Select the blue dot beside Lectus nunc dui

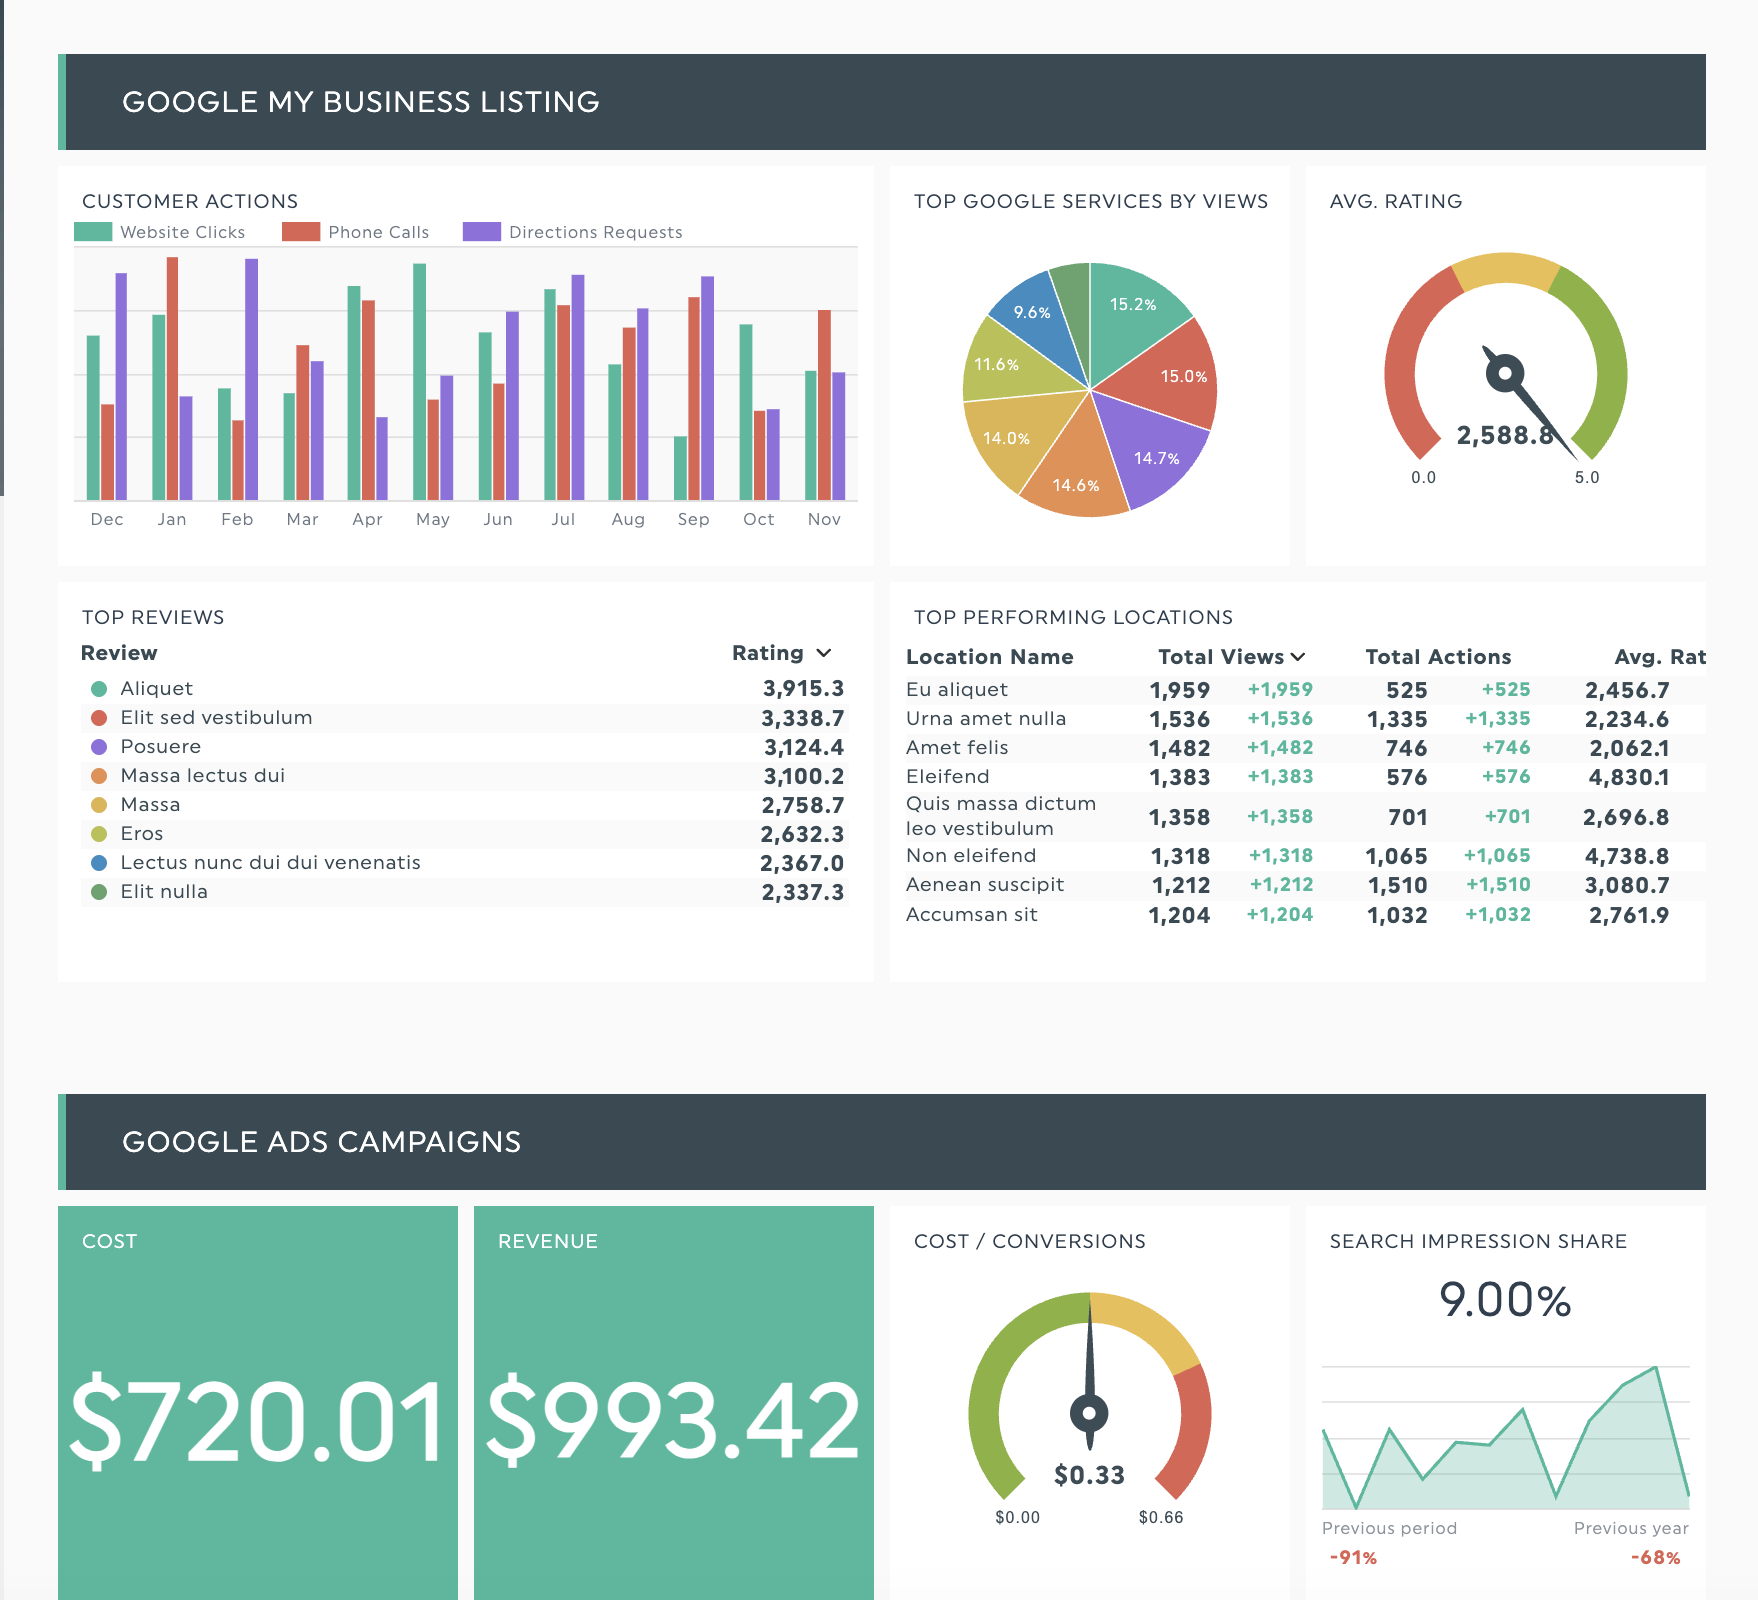click(x=99, y=863)
